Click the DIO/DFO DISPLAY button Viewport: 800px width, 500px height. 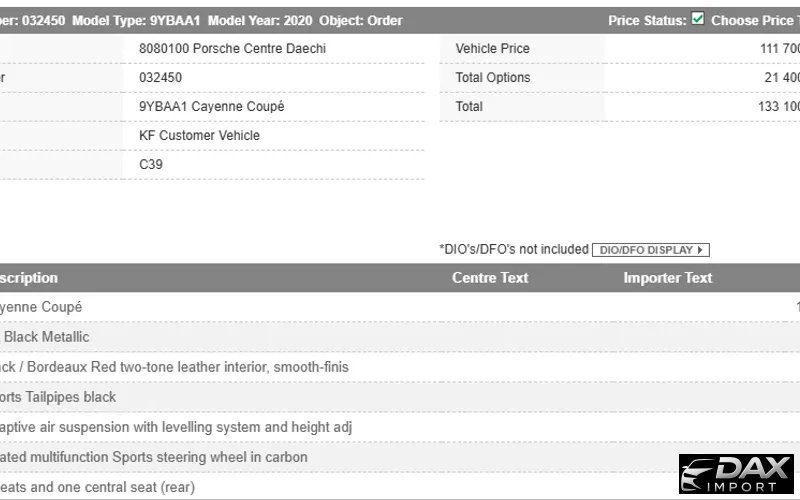coord(650,250)
